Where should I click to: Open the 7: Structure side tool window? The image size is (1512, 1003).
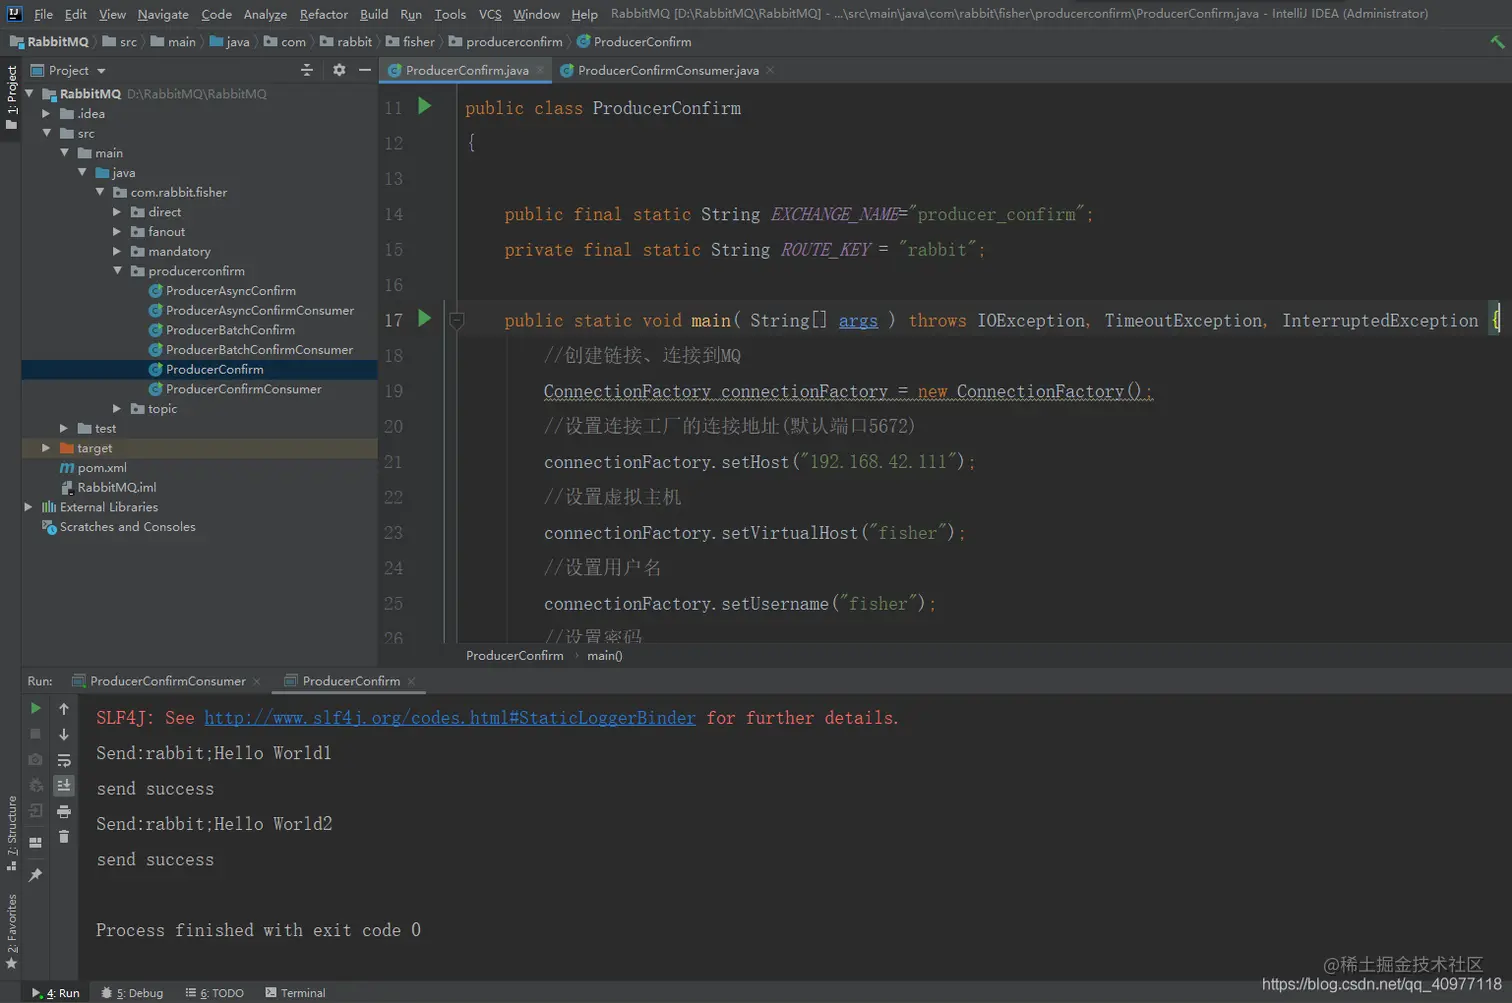(11, 833)
